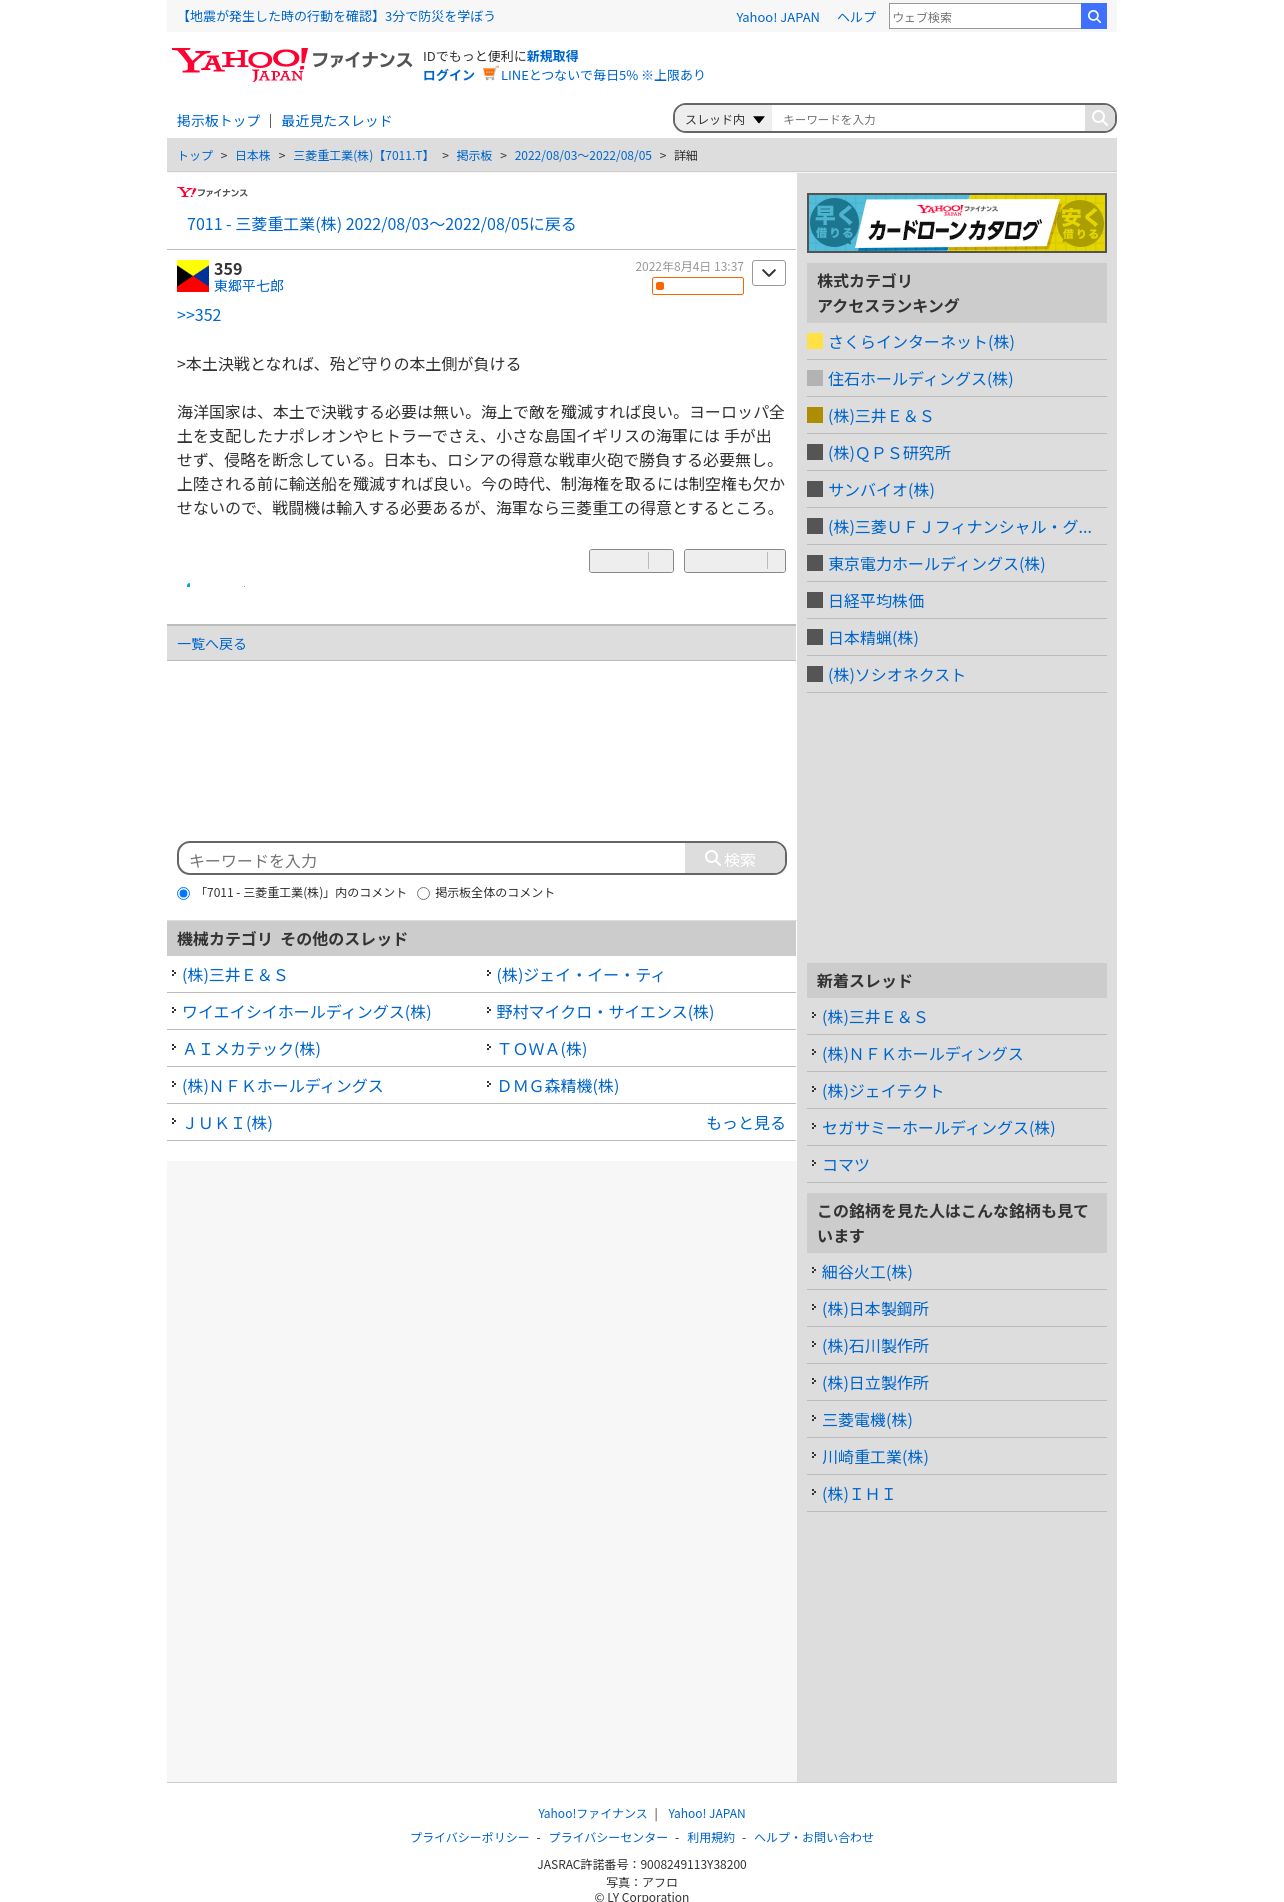
Task: Open 日本精蝋(株) in the ranking
Action: [x=873, y=638]
